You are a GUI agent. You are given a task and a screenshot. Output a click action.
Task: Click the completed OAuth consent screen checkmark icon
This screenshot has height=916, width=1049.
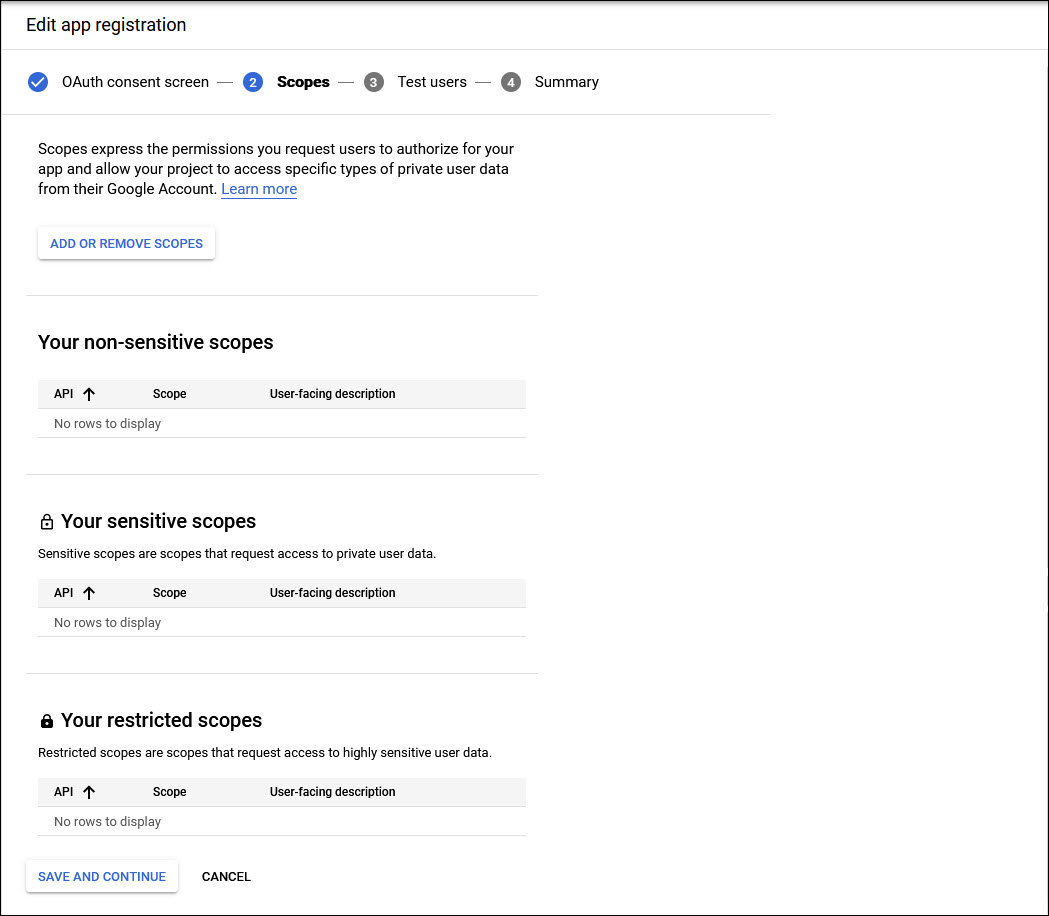(x=38, y=82)
